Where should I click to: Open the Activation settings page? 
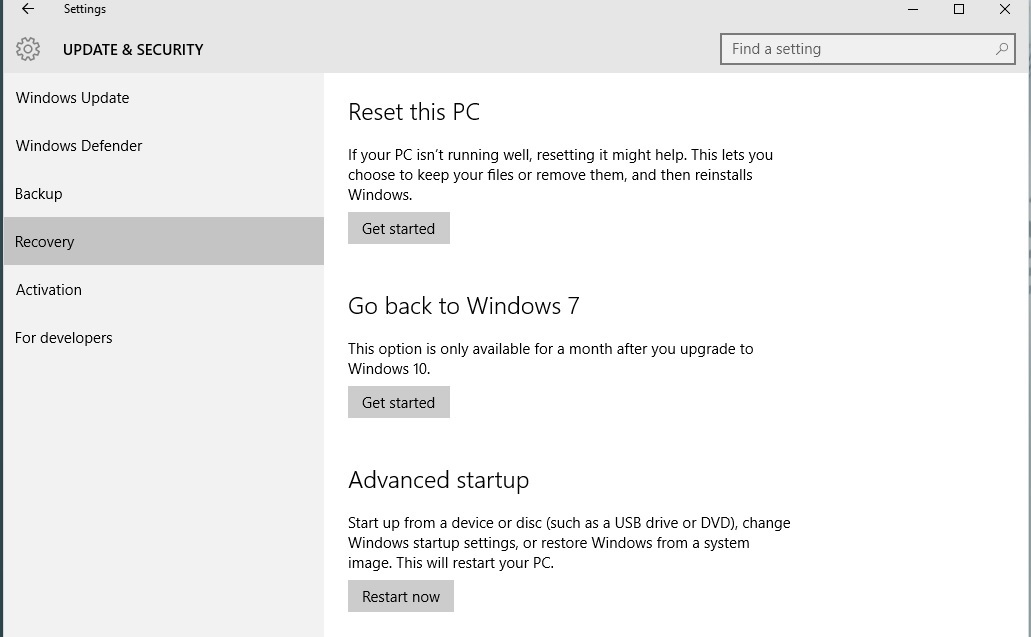[x=49, y=290]
